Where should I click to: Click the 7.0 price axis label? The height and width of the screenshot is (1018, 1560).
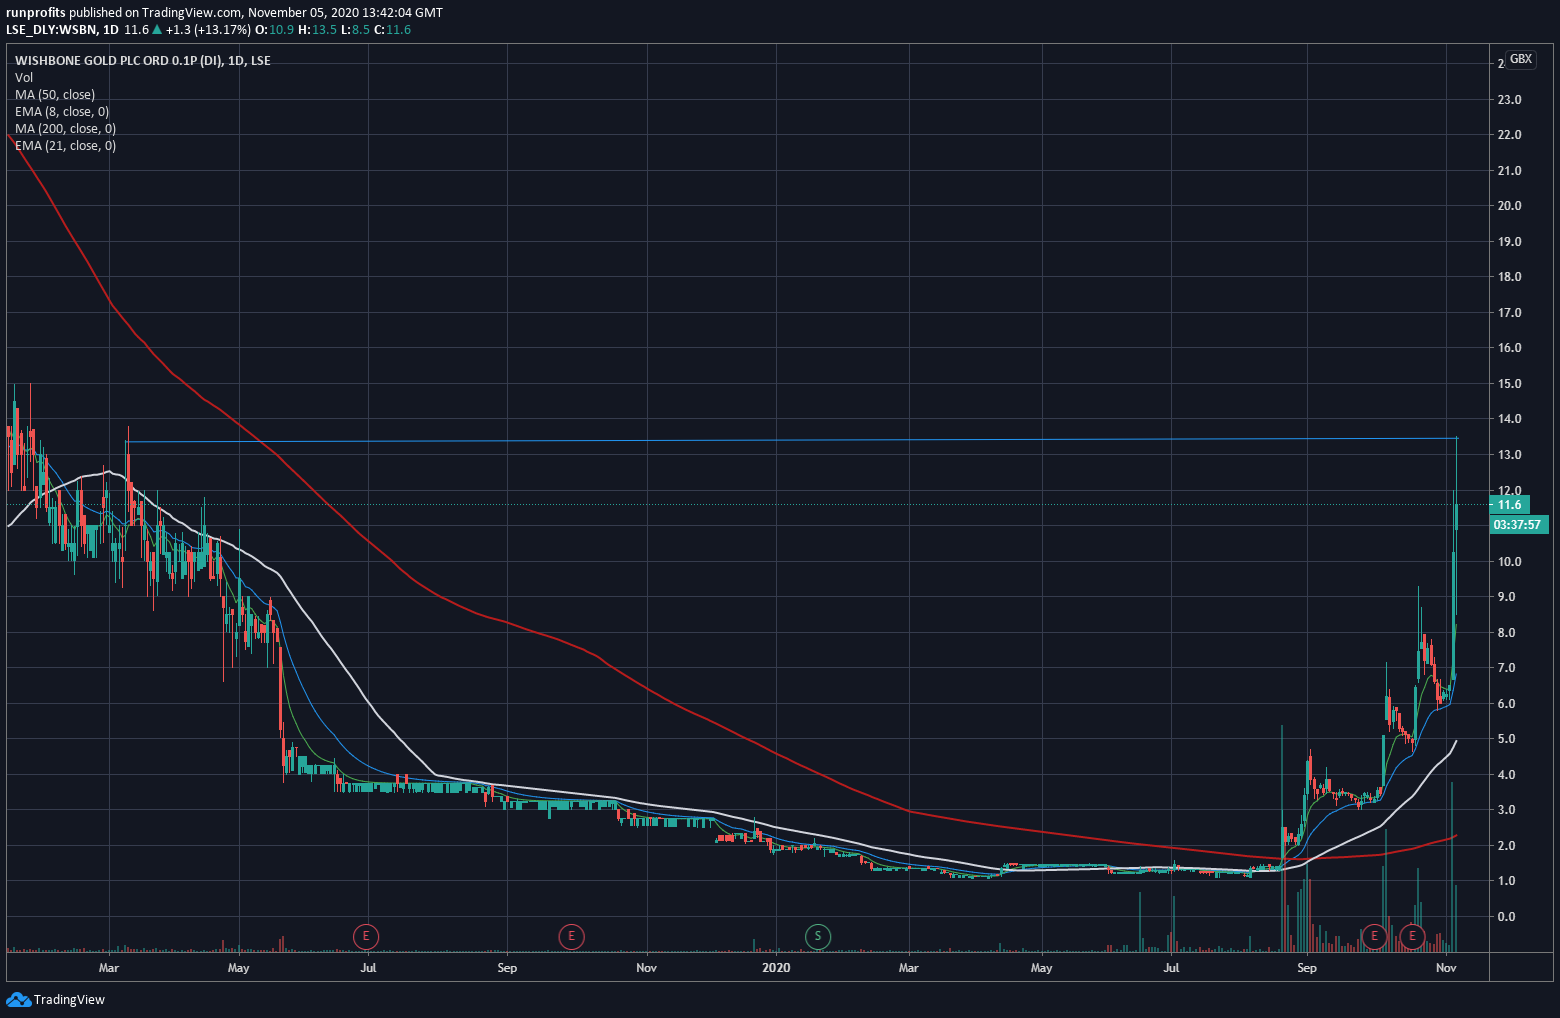[1509, 668]
